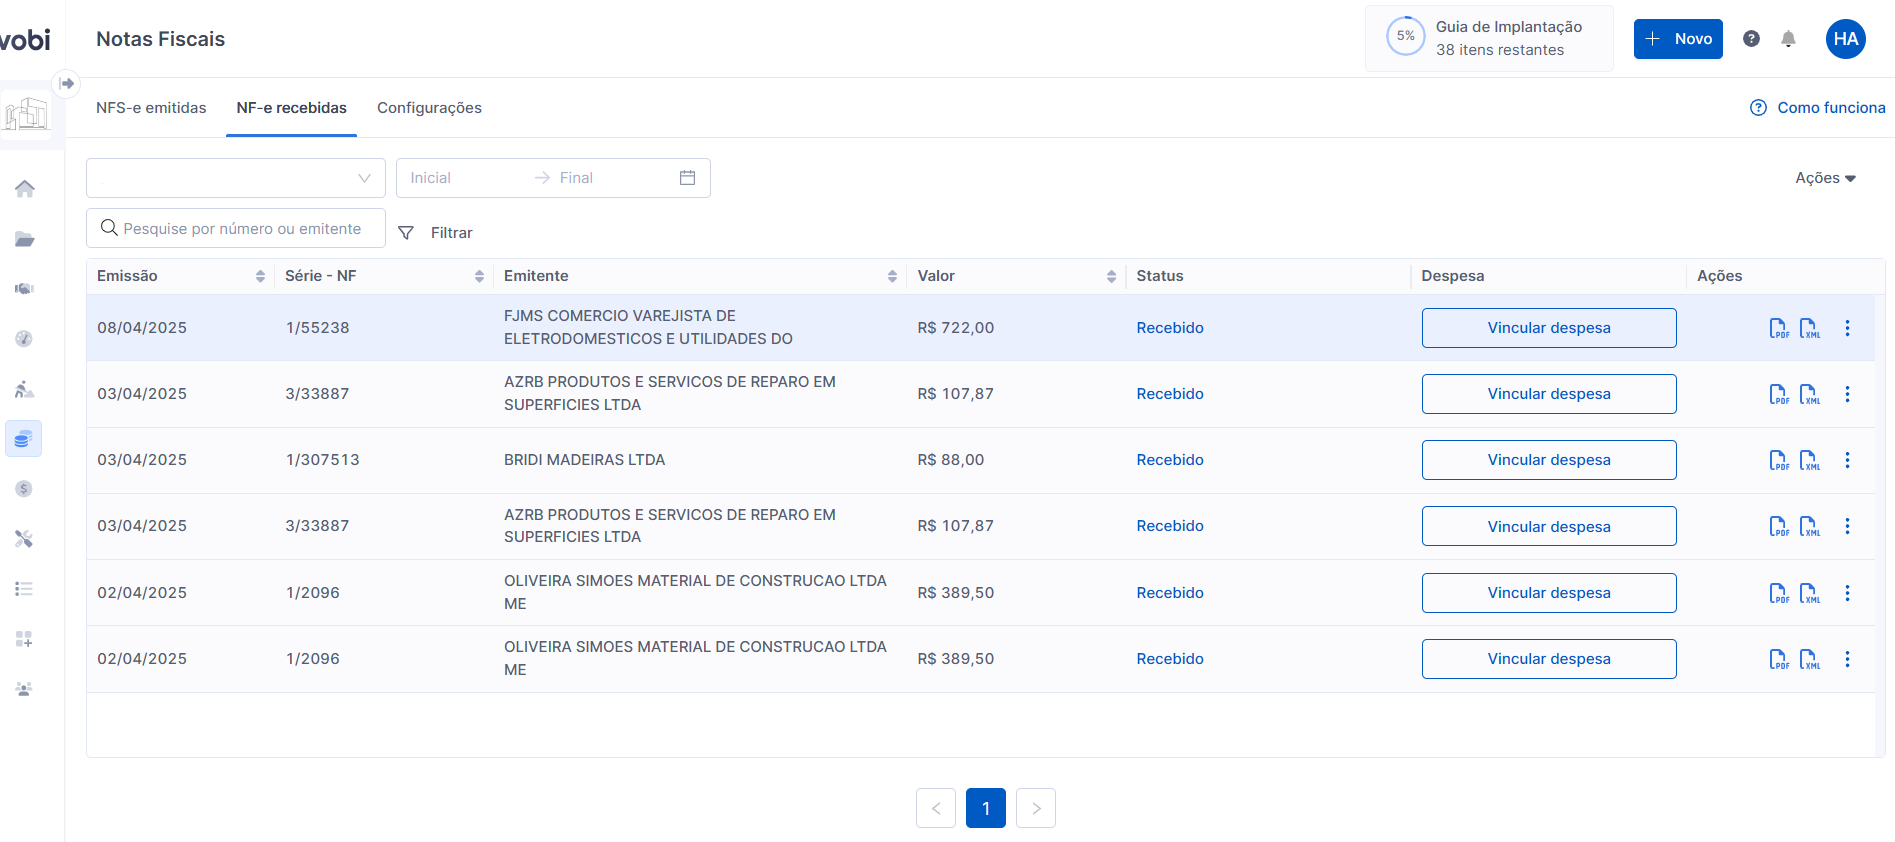This screenshot has width=1895, height=842.
Task: Open the calendar date picker icon
Action: point(687,178)
